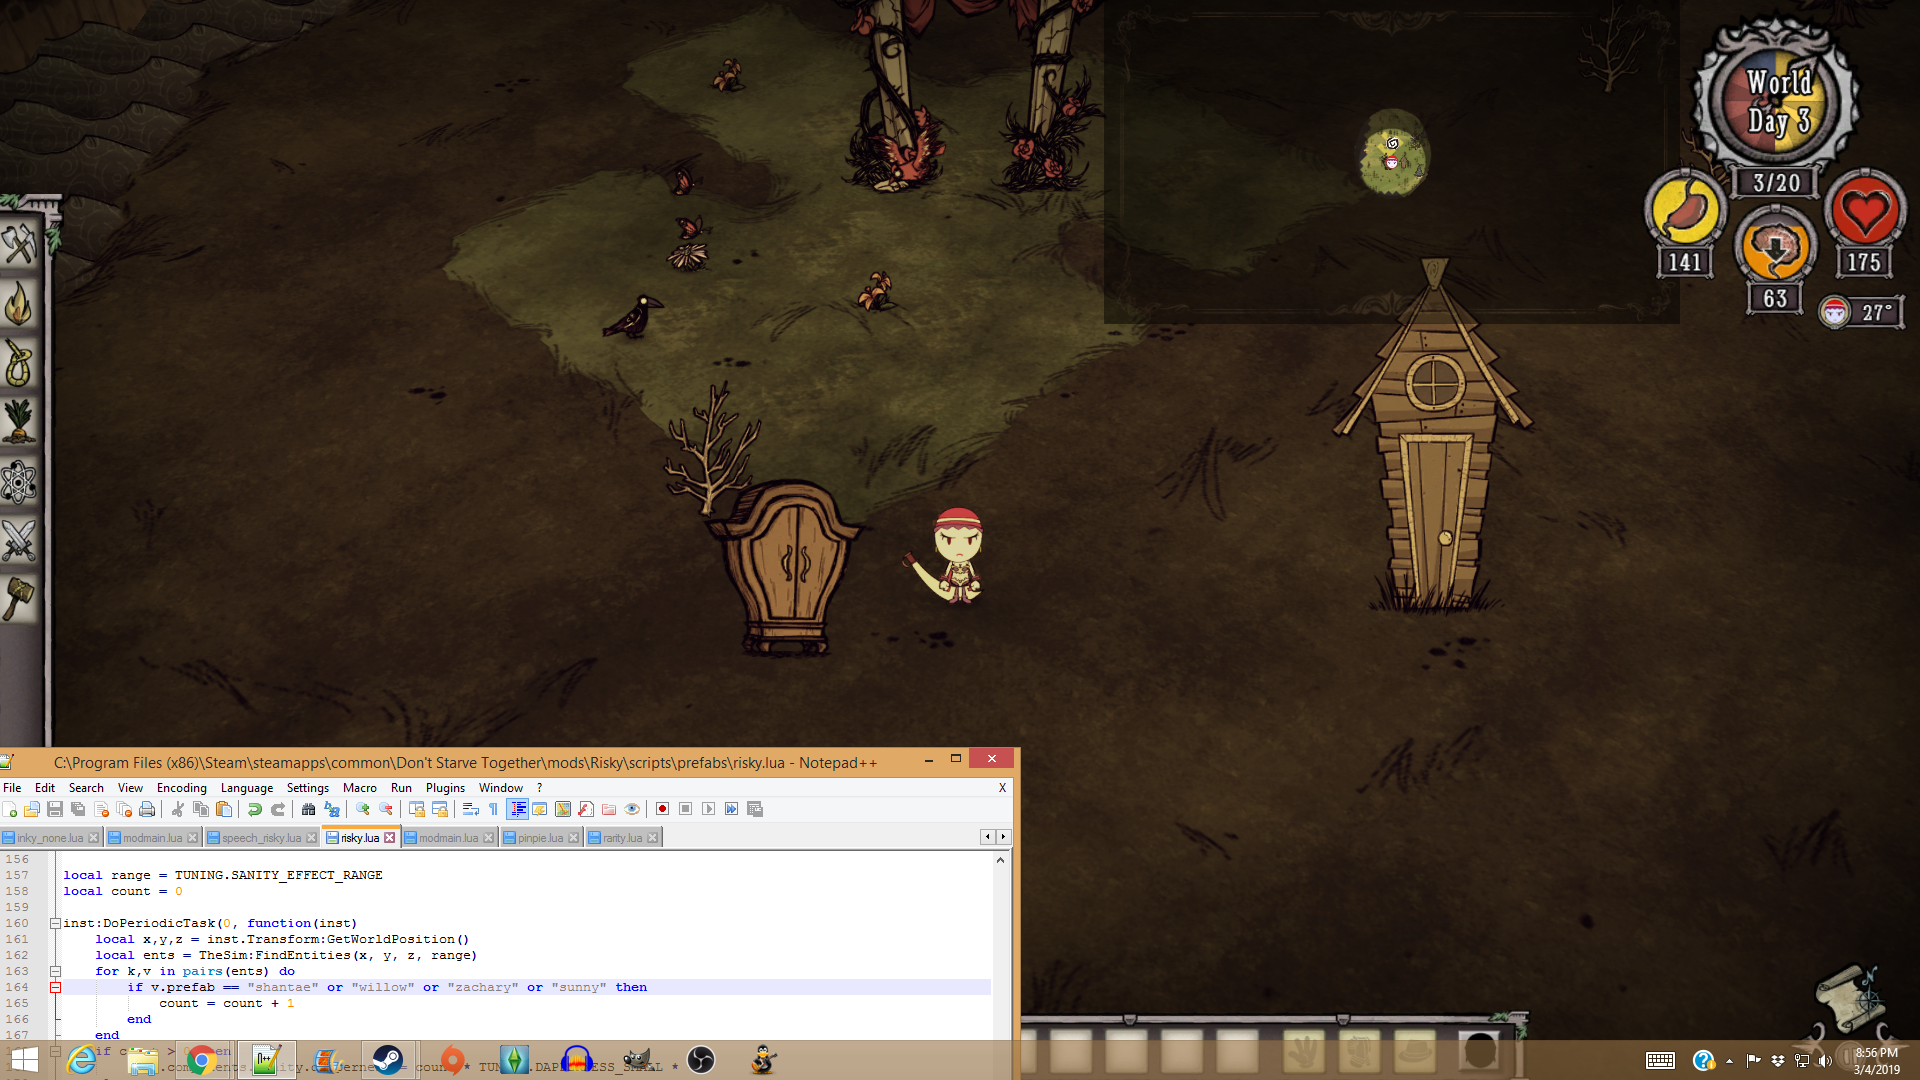Image resolution: width=1920 pixels, height=1080 pixels.
Task: Switch to the speech_risky.lua tab
Action: 260,838
